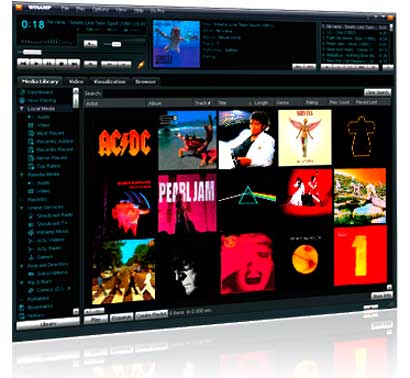Screen dimensions: 410x378
Task: Open the Options menu
Action: click(x=100, y=9)
